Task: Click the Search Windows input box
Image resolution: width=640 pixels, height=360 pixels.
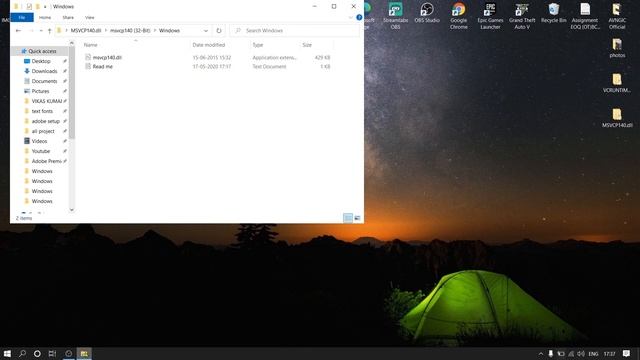Action: click(x=295, y=31)
